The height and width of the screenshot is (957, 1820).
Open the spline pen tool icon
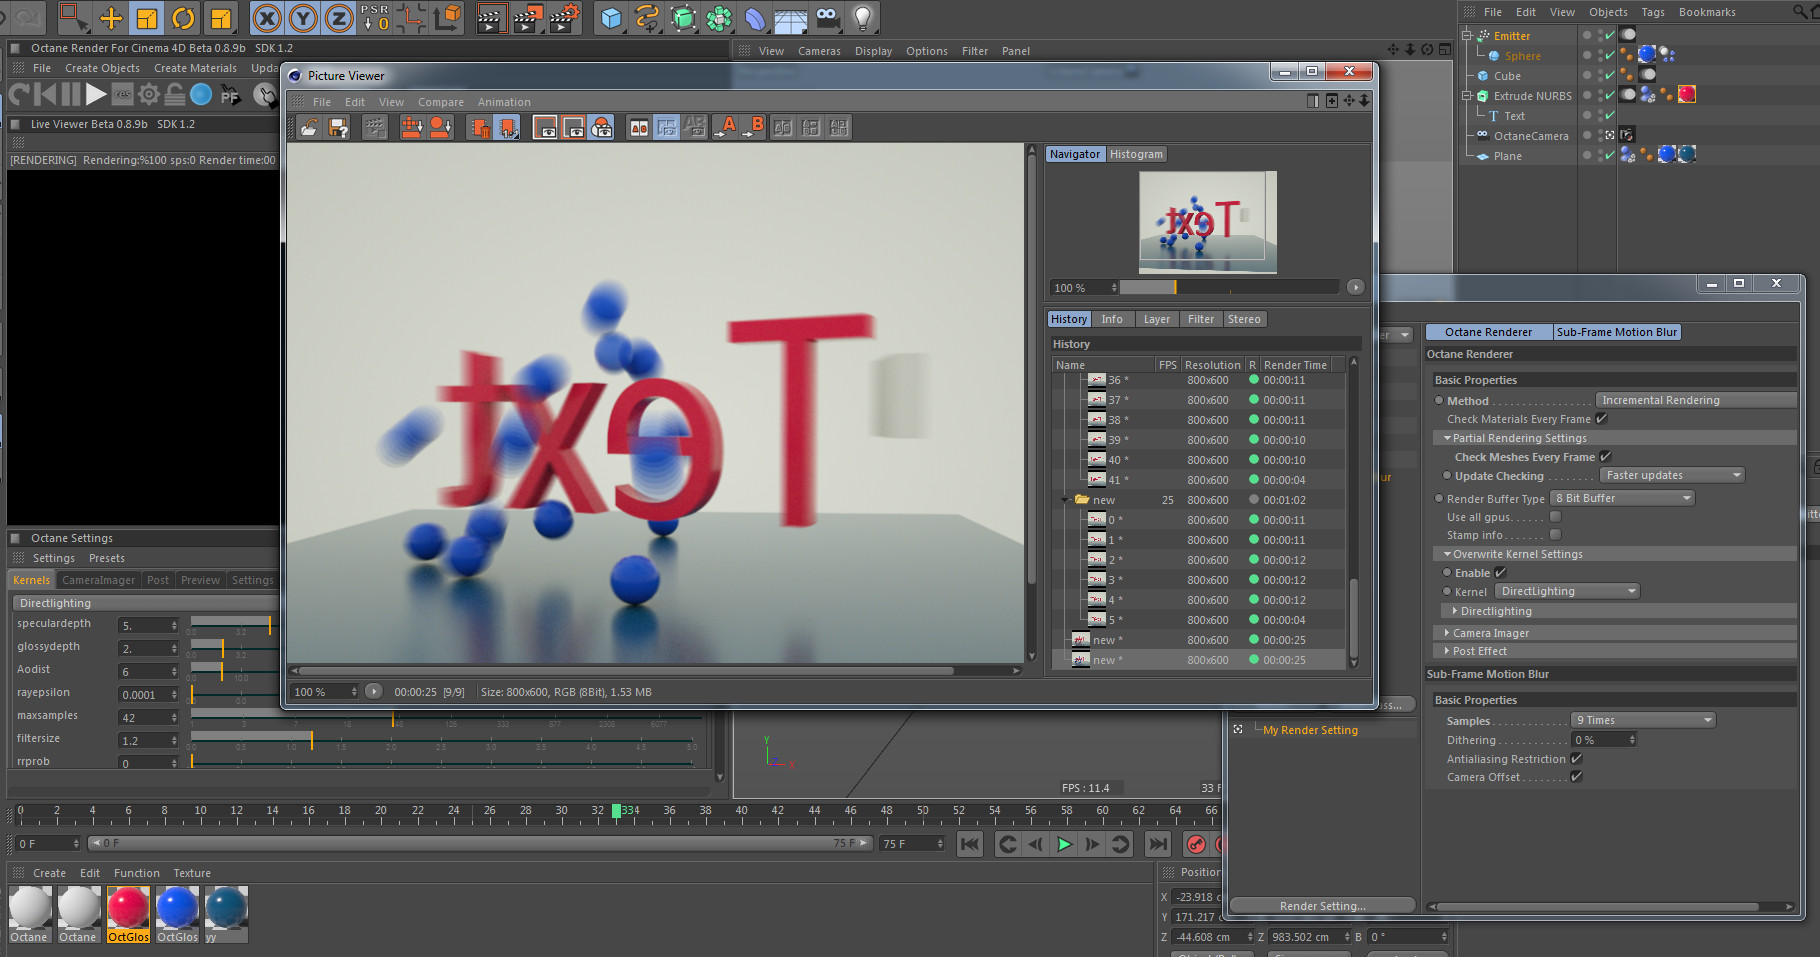coord(647,17)
